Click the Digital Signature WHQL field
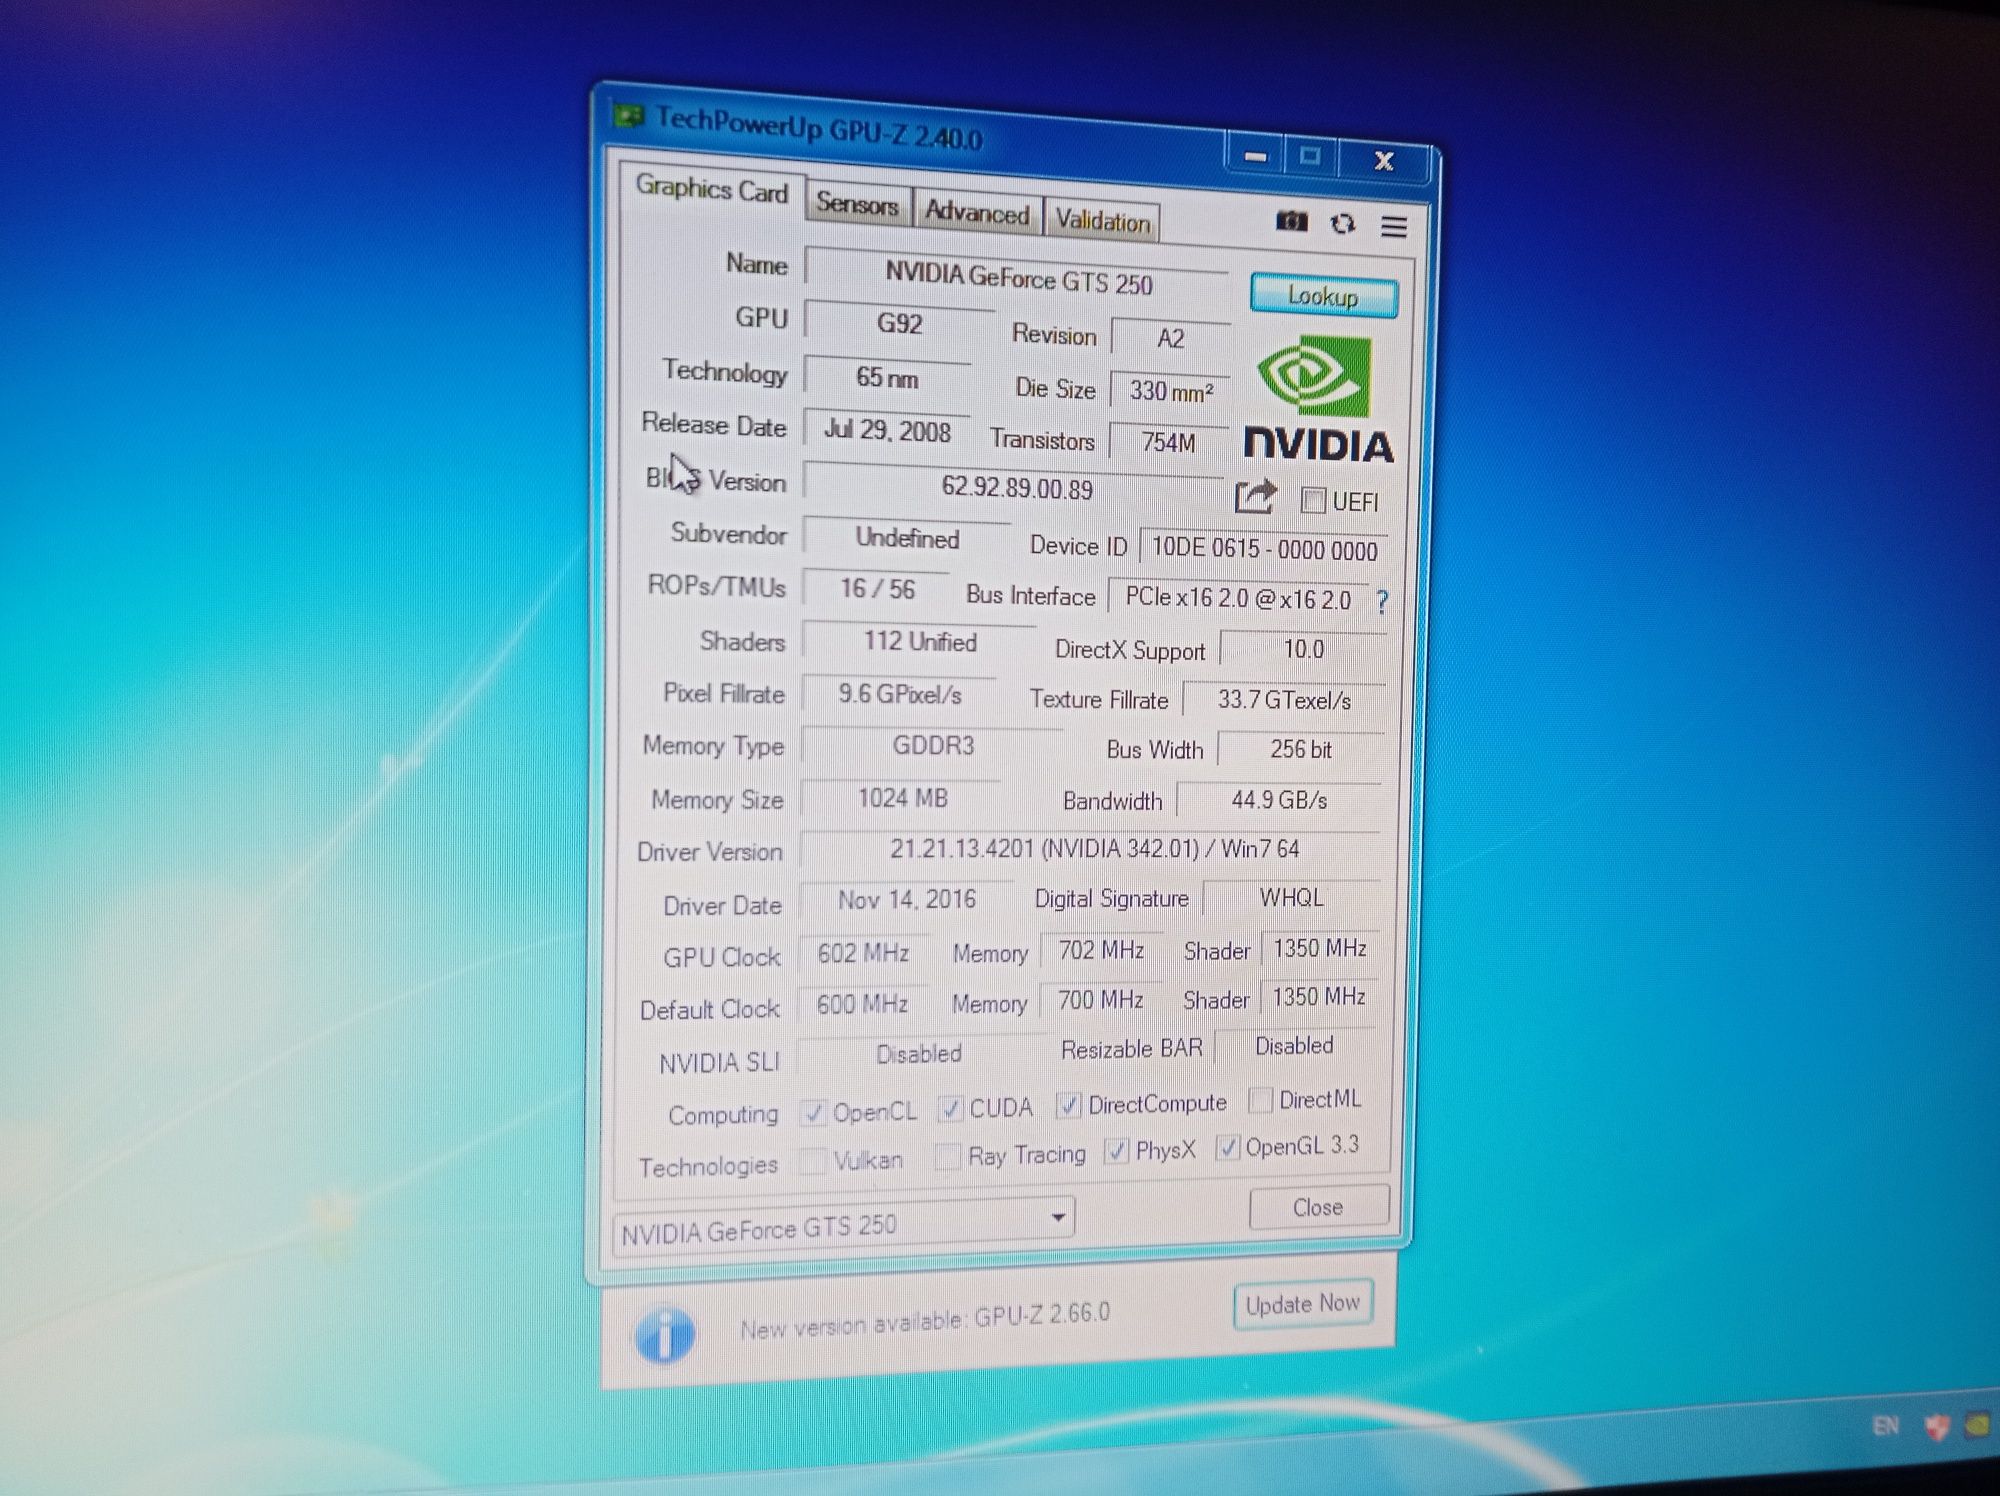Image resolution: width=2000 pixels, height=1496 pixels. 1291,897
